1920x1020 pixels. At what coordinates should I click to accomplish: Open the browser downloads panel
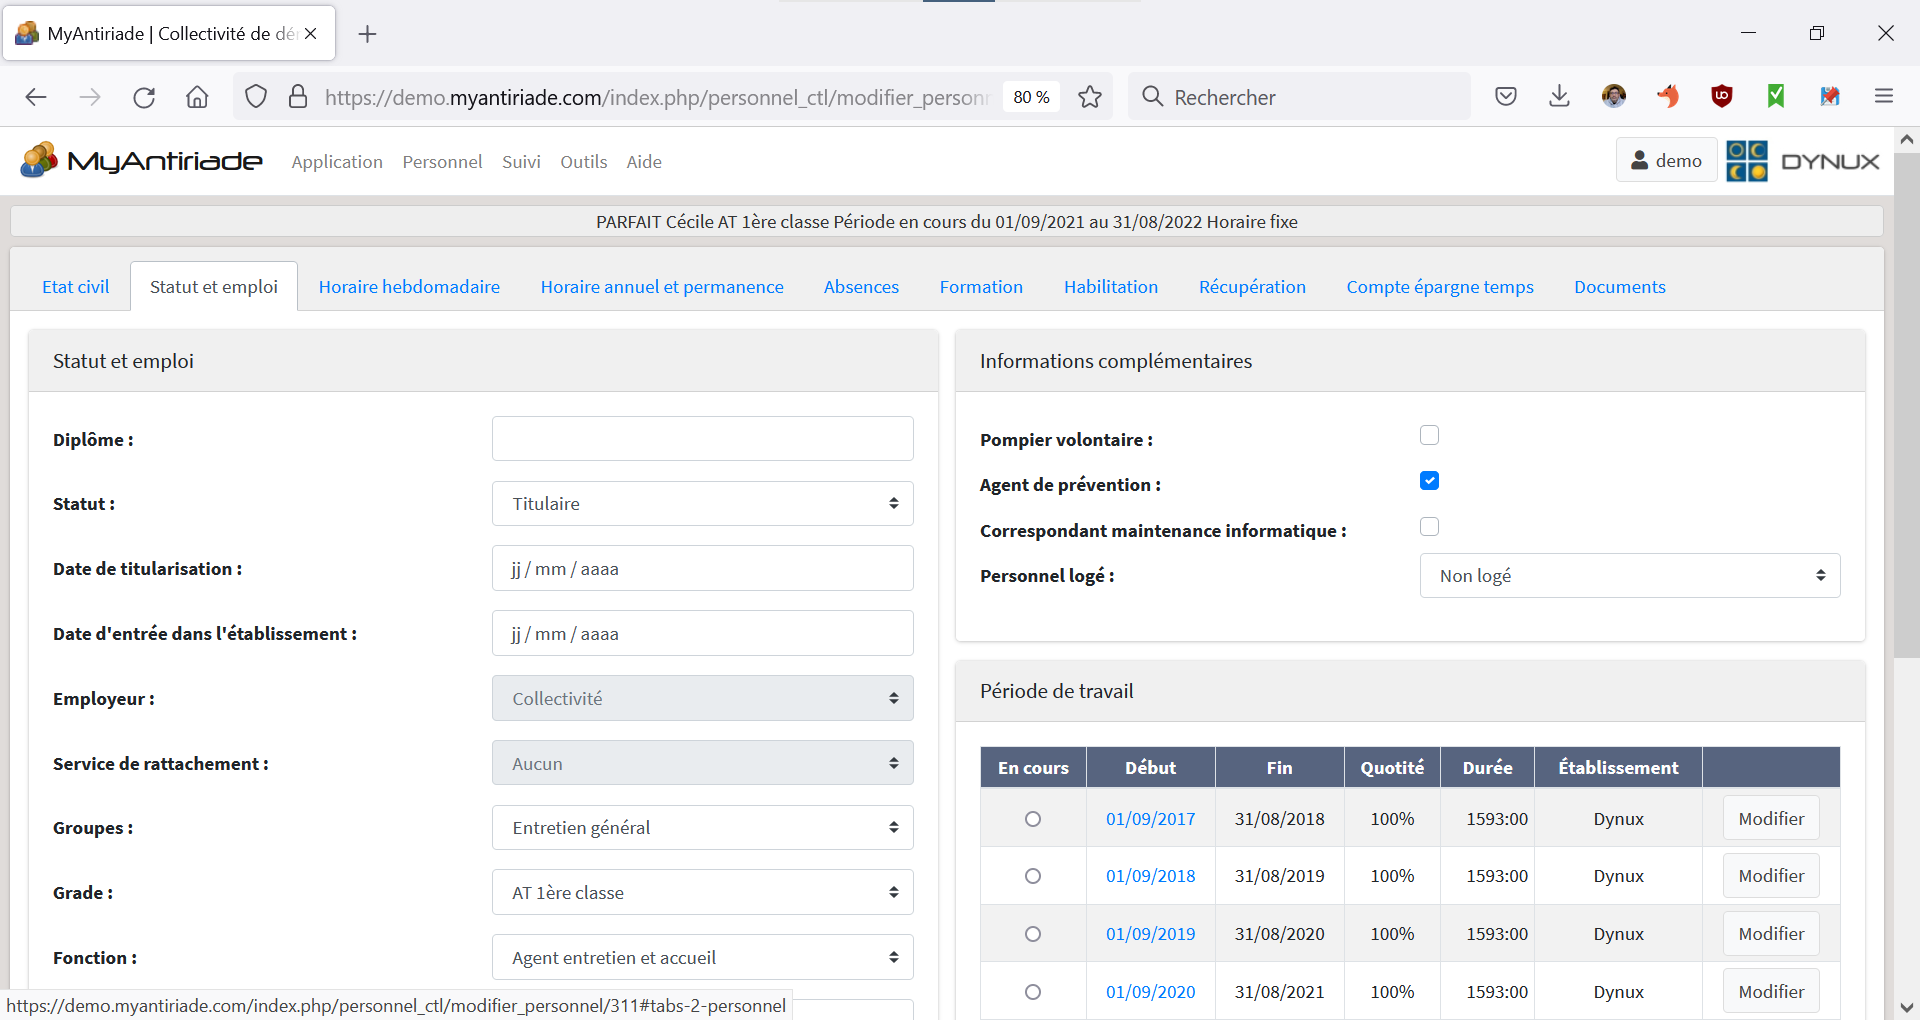click(x=1559, y=96)
